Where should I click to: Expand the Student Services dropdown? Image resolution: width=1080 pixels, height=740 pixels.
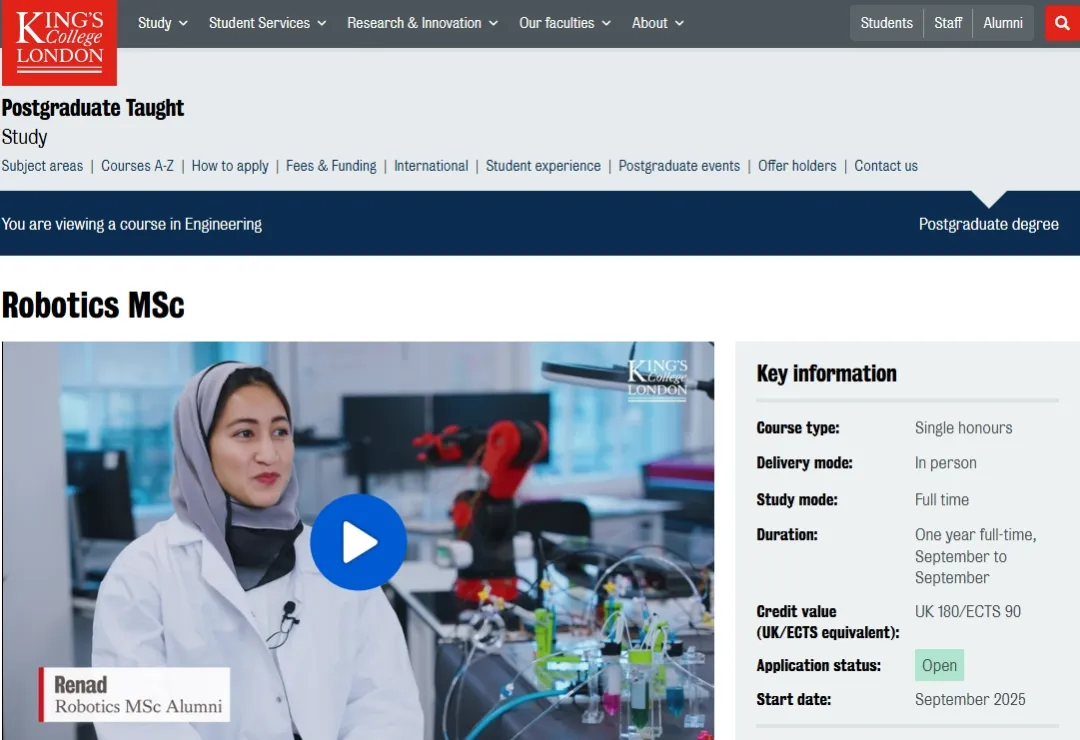pos(267,23)
